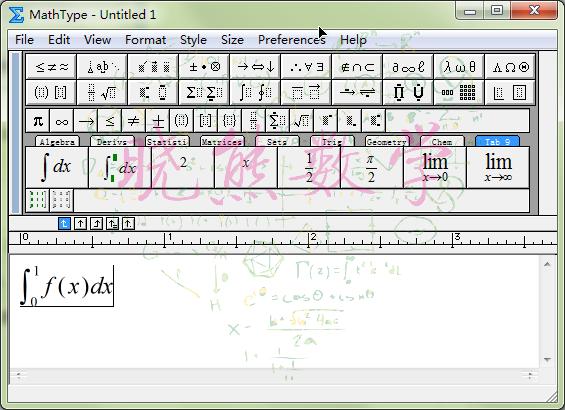Open the arrow symbols palette
The width and height of the screenshot is (565, 410).
255,66
